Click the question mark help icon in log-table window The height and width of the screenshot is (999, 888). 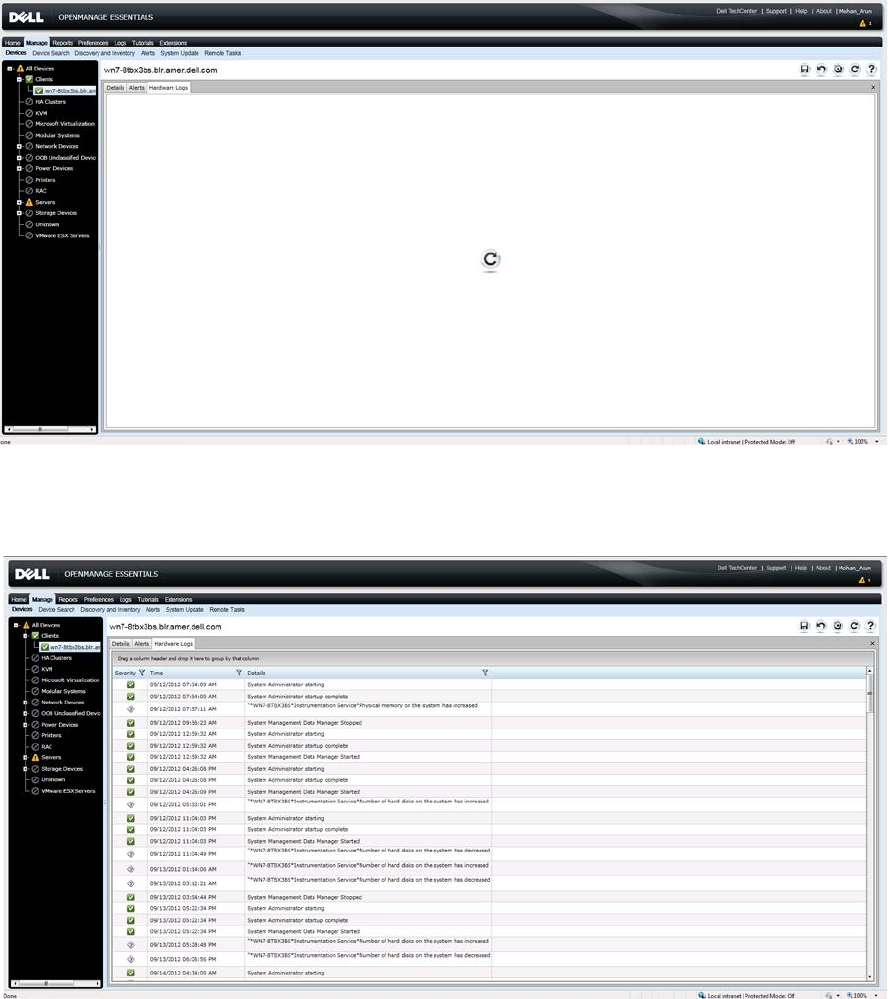(871, 626)
